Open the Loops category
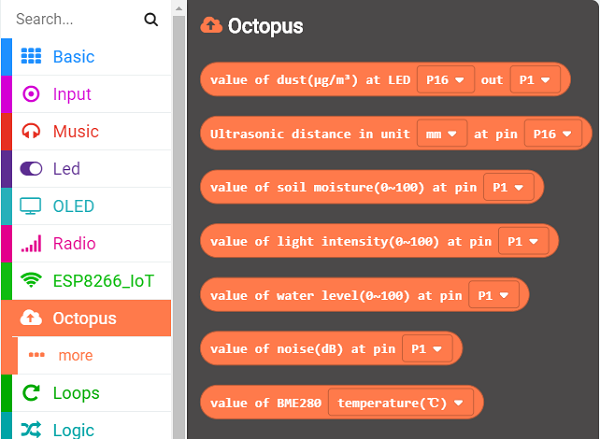This screenshot has height=439, width=600. 86,393
